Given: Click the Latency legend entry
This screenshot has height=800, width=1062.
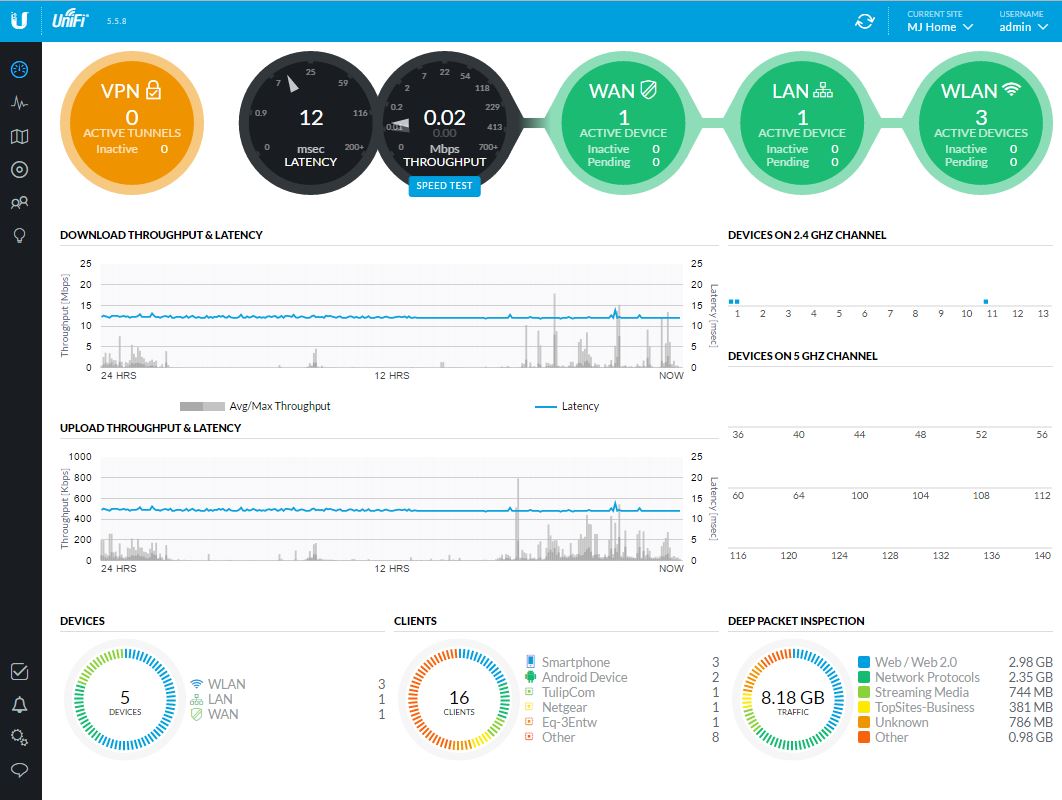Looking at the screenshot, I should click(567, 406).
